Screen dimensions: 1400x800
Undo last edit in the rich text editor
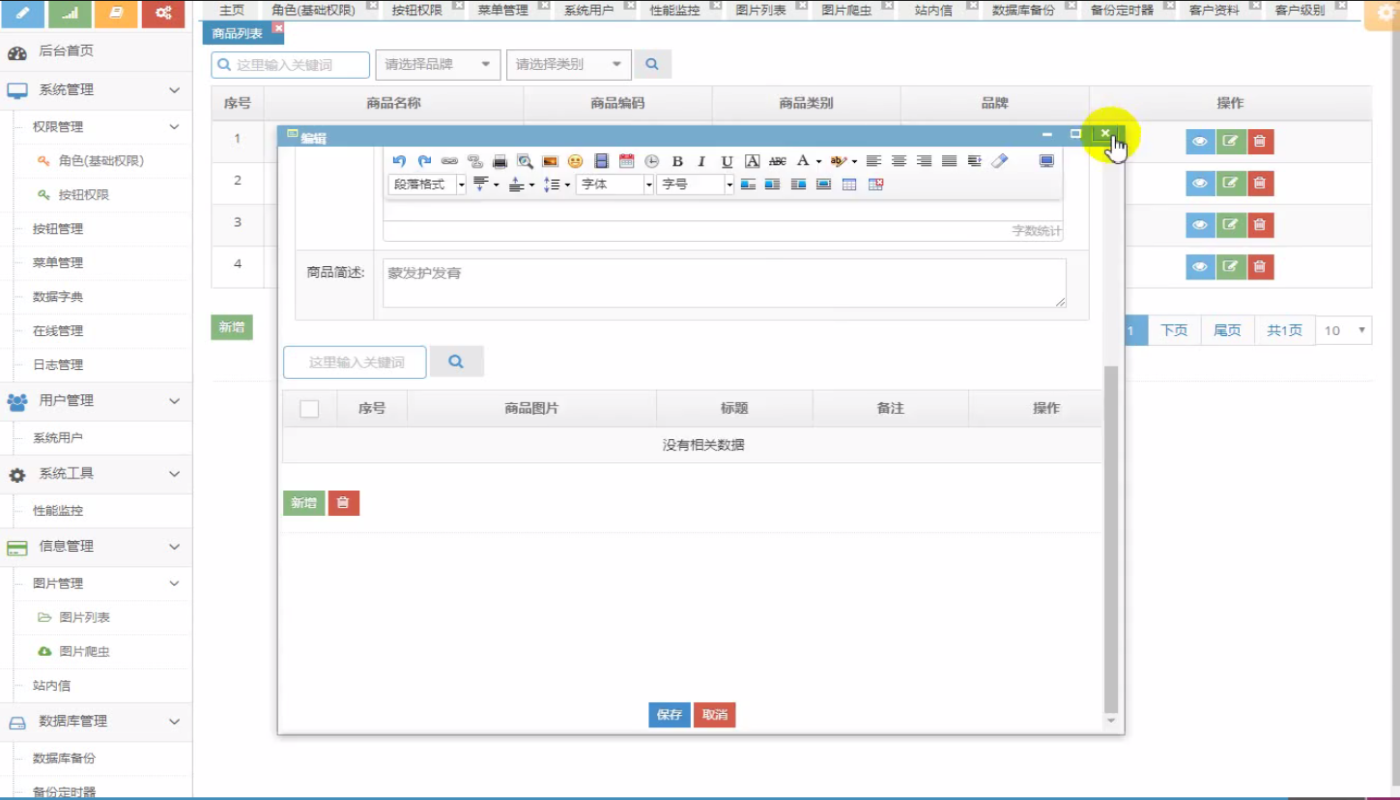[399, 161]
